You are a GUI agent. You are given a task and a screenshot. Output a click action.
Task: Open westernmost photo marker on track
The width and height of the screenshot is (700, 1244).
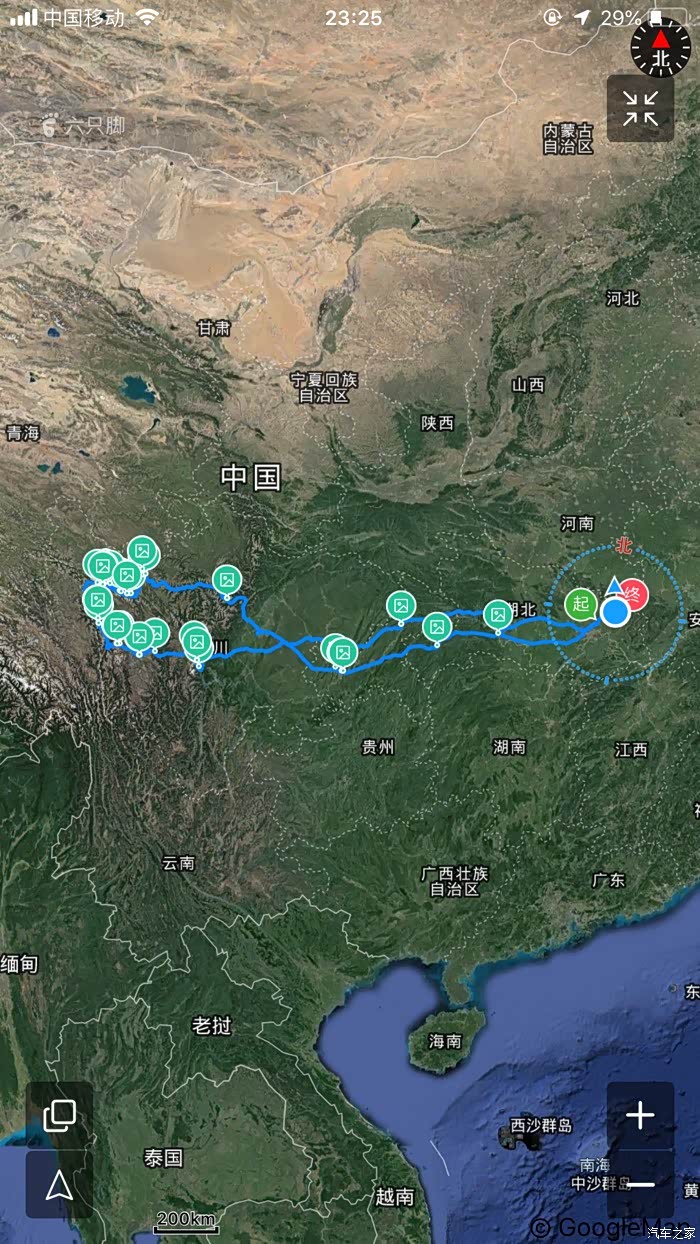(97, 600)
